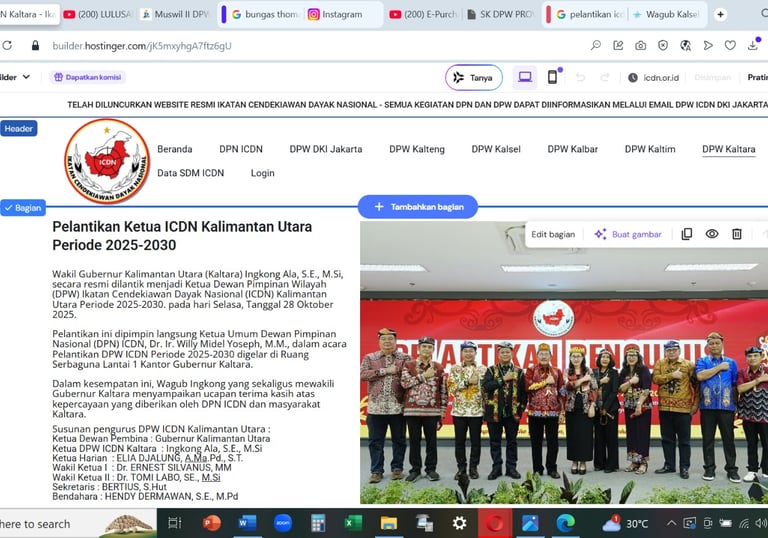Viewport: 768px width, 538px height.
Task: Expand the builder dropdown chevron
Action: [26, 77]
